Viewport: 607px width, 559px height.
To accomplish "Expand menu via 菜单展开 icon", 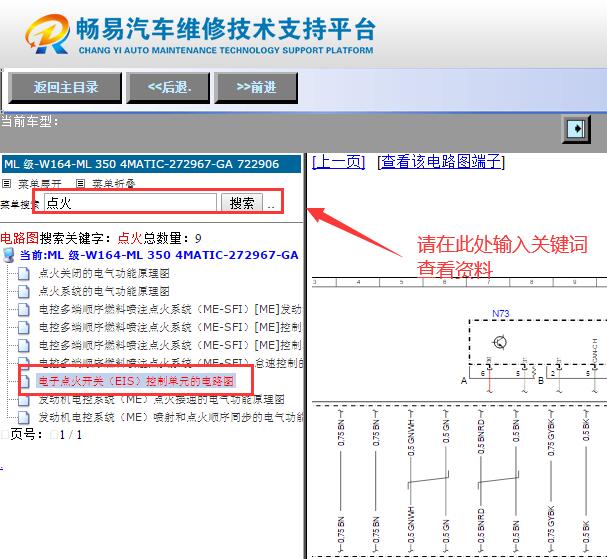I will point(7,183).
